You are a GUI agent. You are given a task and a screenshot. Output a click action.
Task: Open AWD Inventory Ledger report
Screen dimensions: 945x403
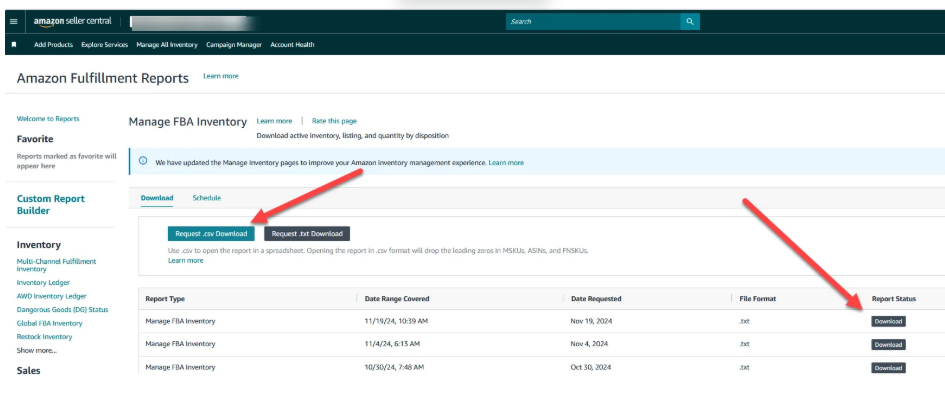52,296
